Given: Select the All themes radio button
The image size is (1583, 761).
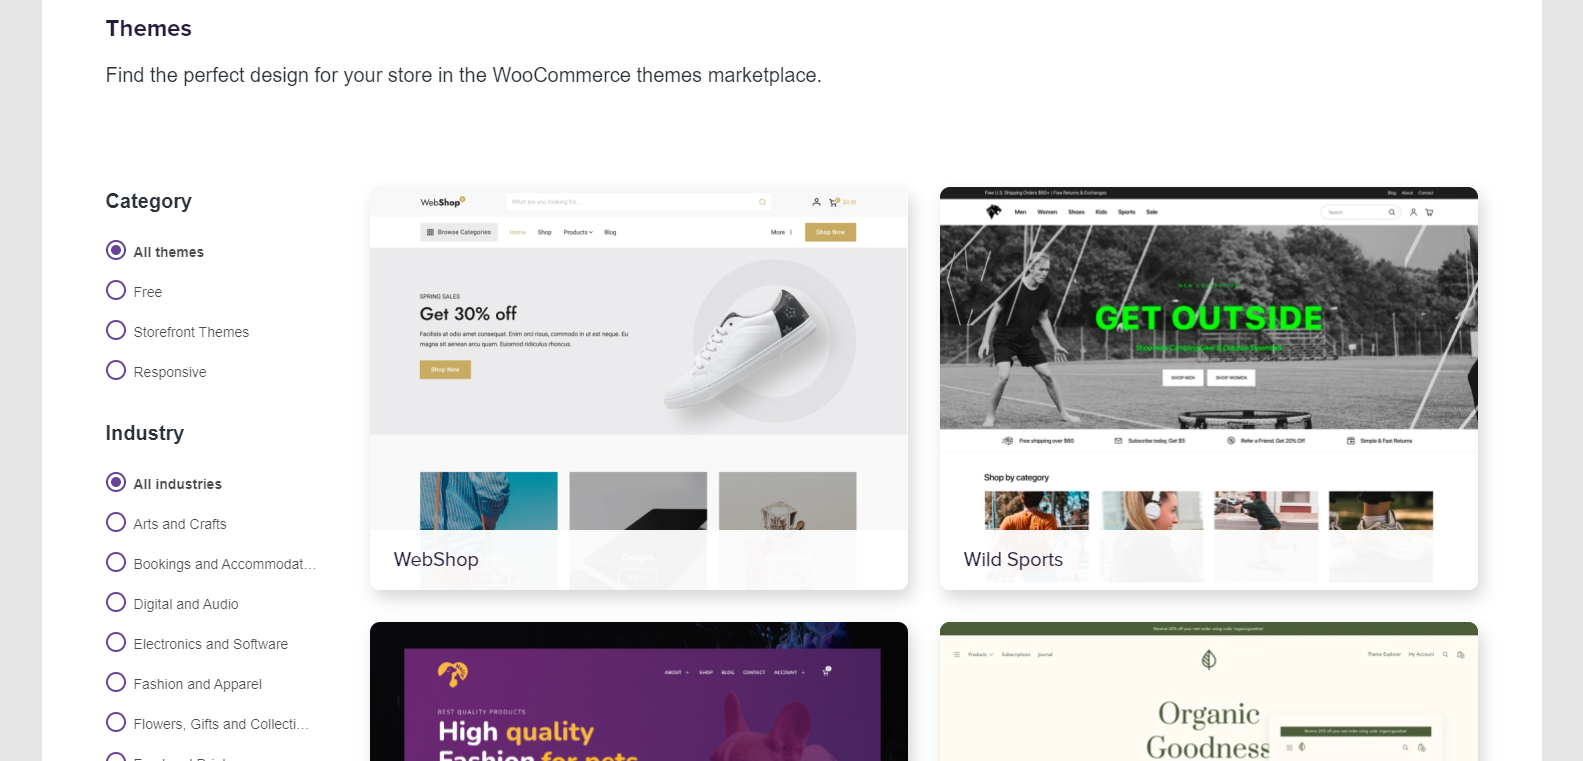Looking at the screenshot, I should click(116, 250).
